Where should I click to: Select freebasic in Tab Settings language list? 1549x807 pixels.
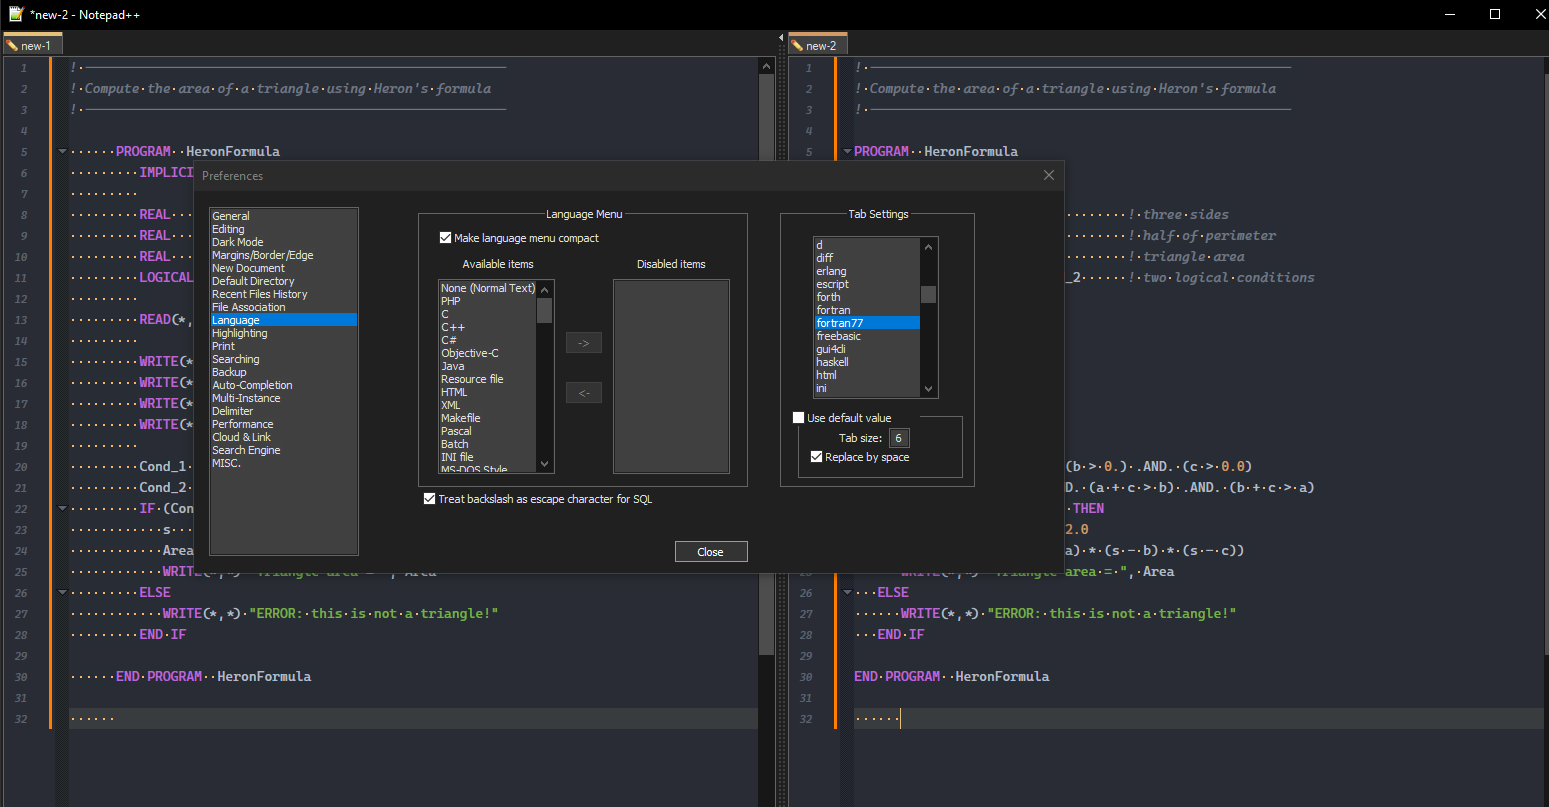[x=867, y=336]
